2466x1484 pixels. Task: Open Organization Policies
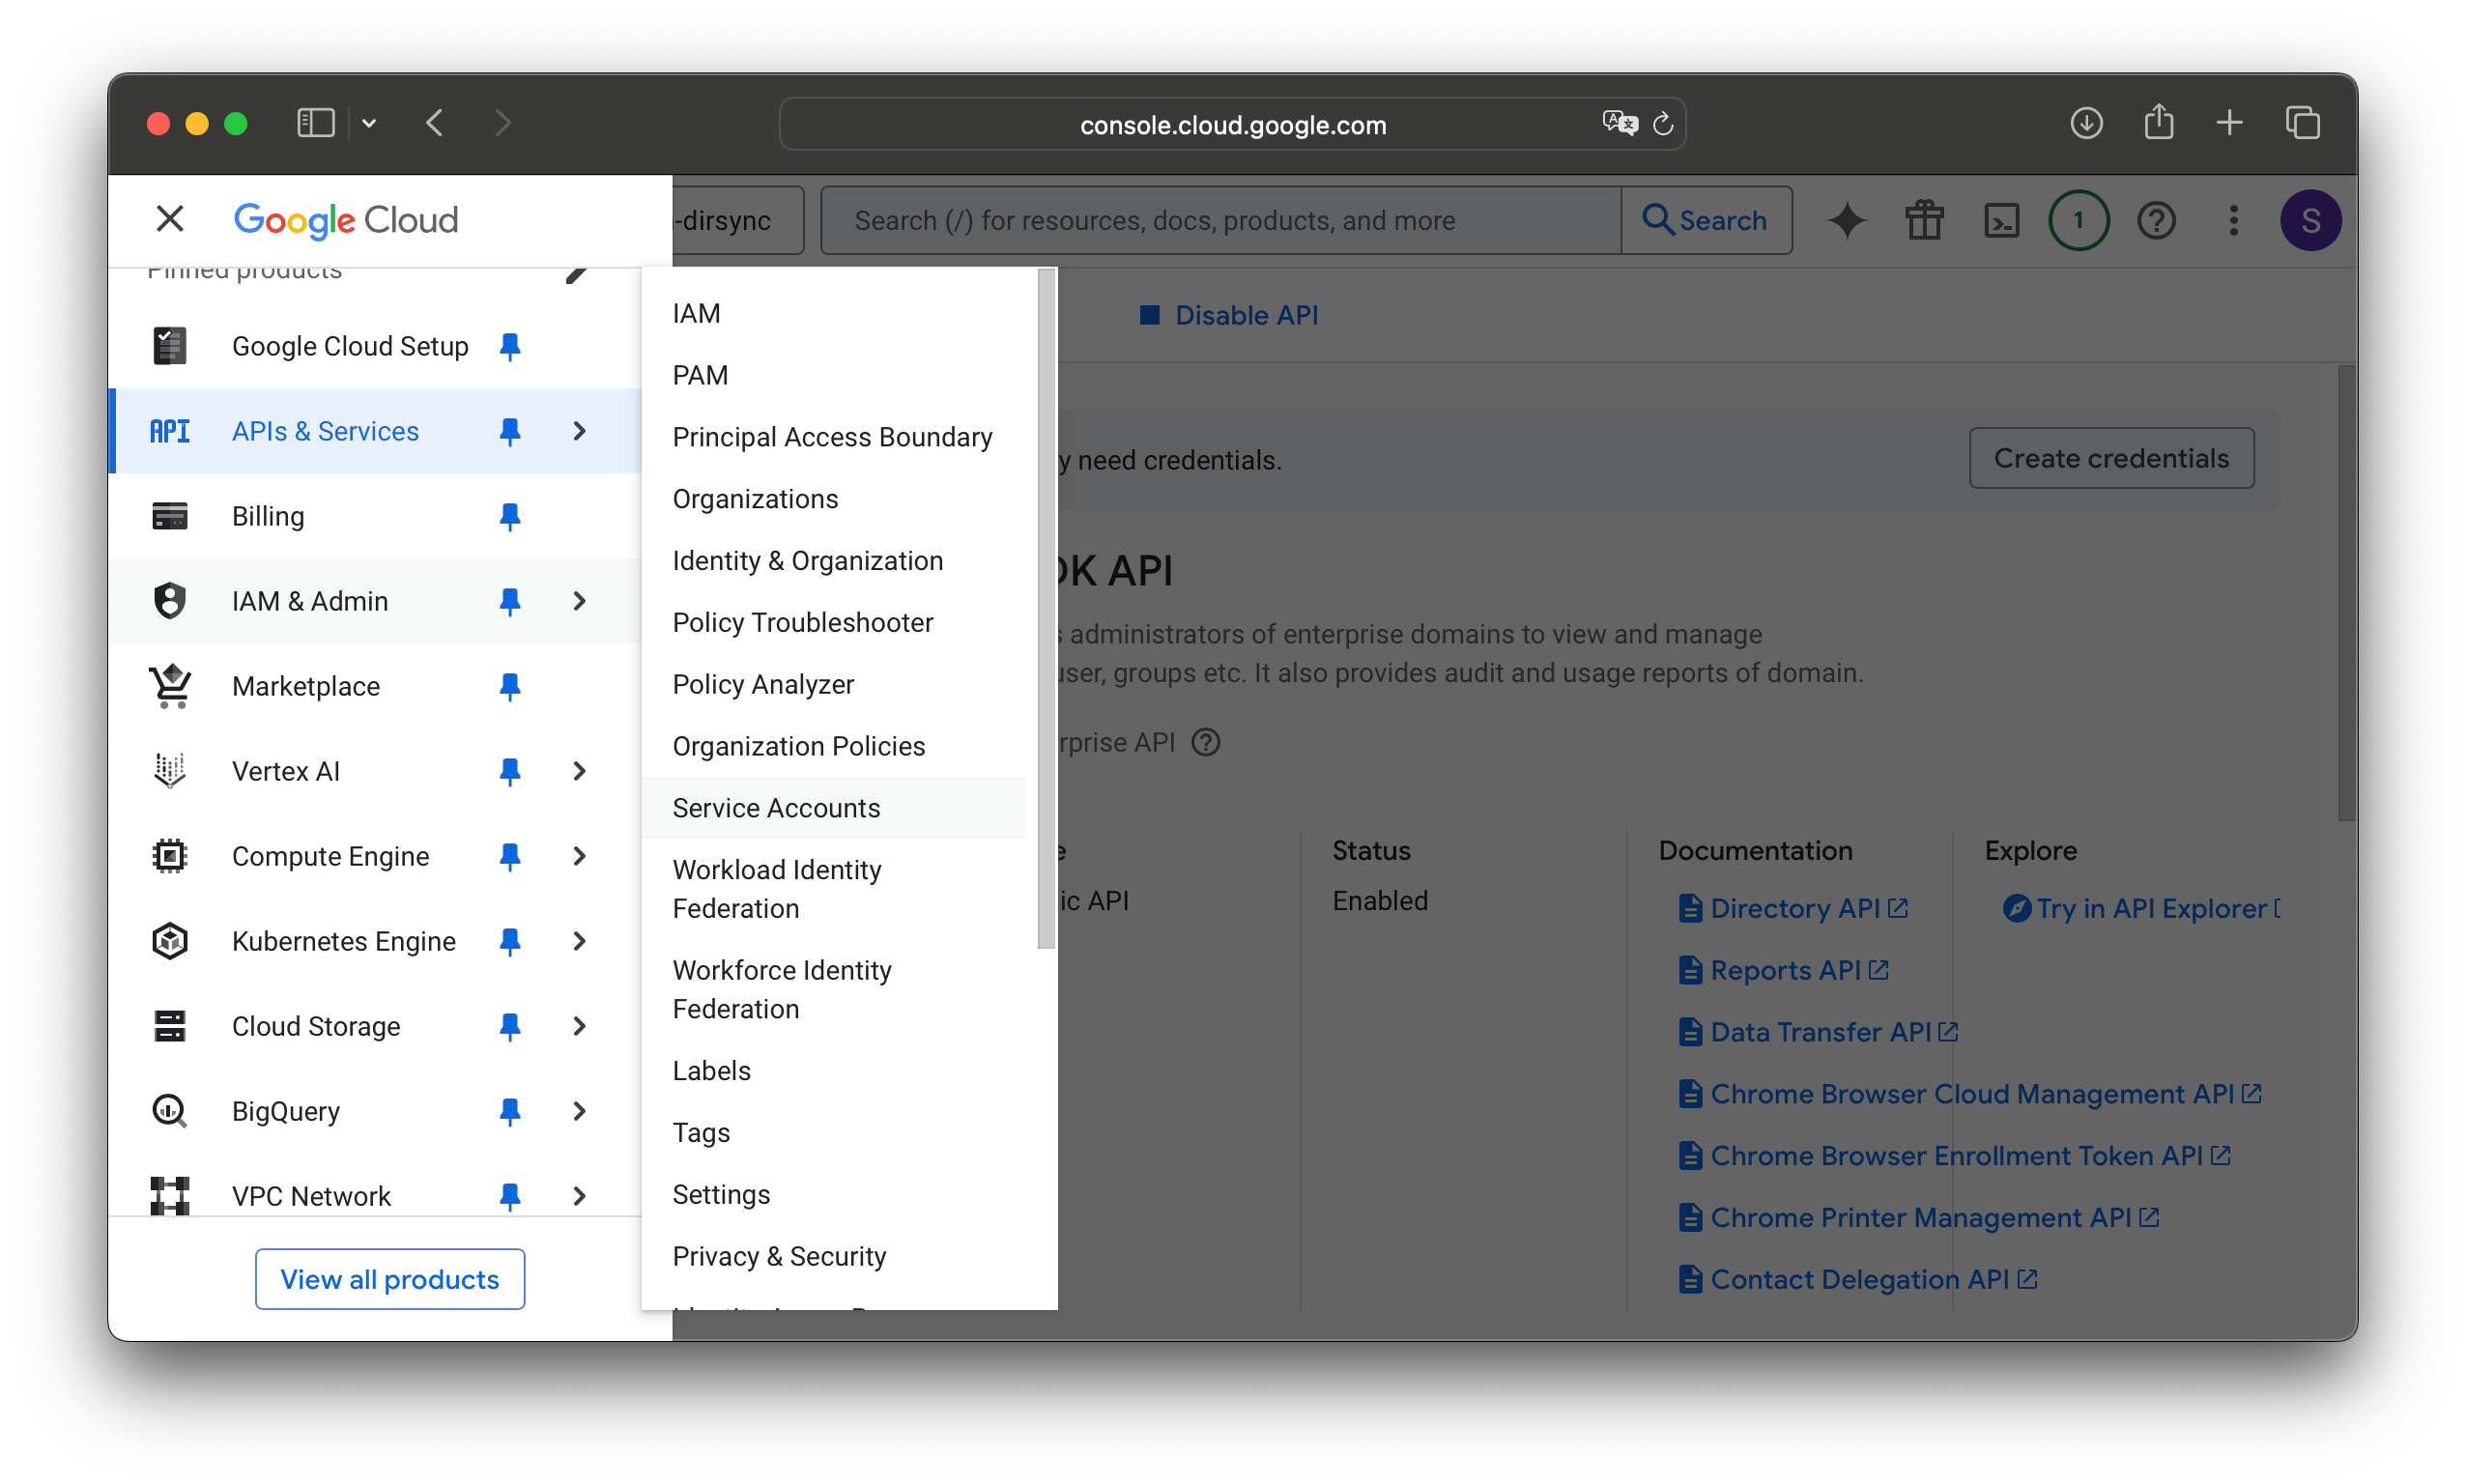click(835, 746)
